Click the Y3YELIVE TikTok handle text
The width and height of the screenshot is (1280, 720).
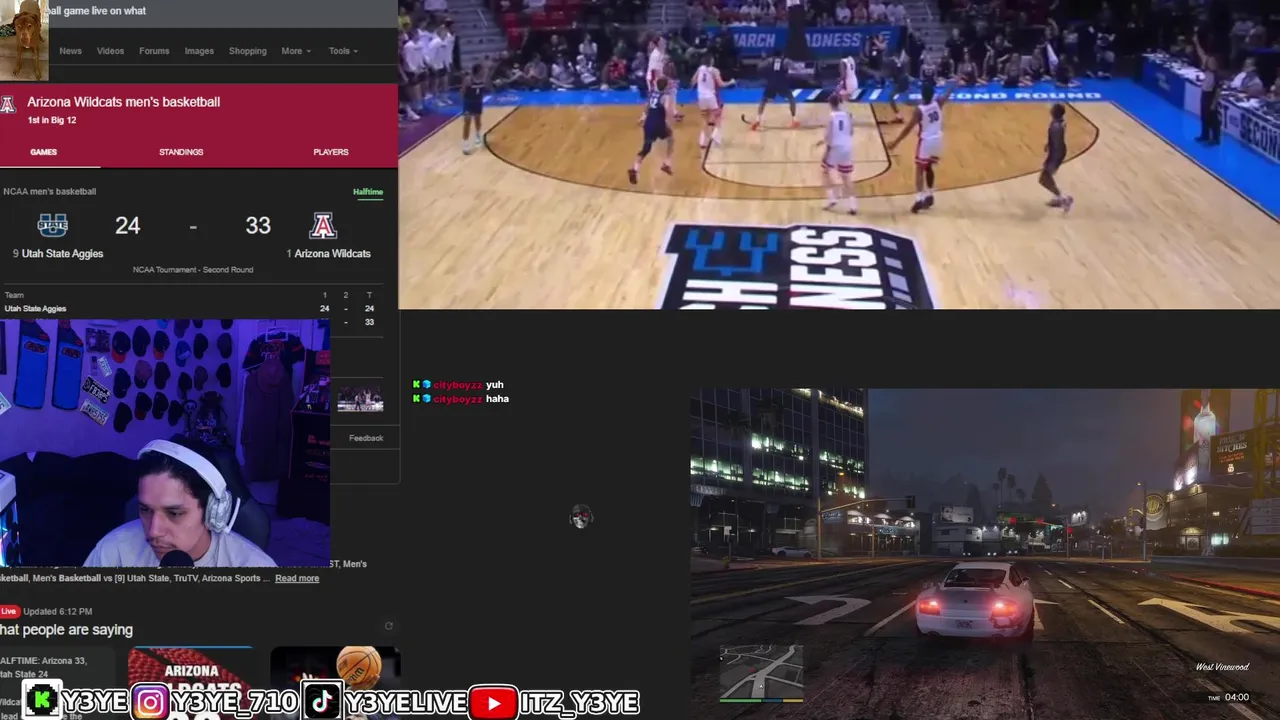[x=405, y=703]
